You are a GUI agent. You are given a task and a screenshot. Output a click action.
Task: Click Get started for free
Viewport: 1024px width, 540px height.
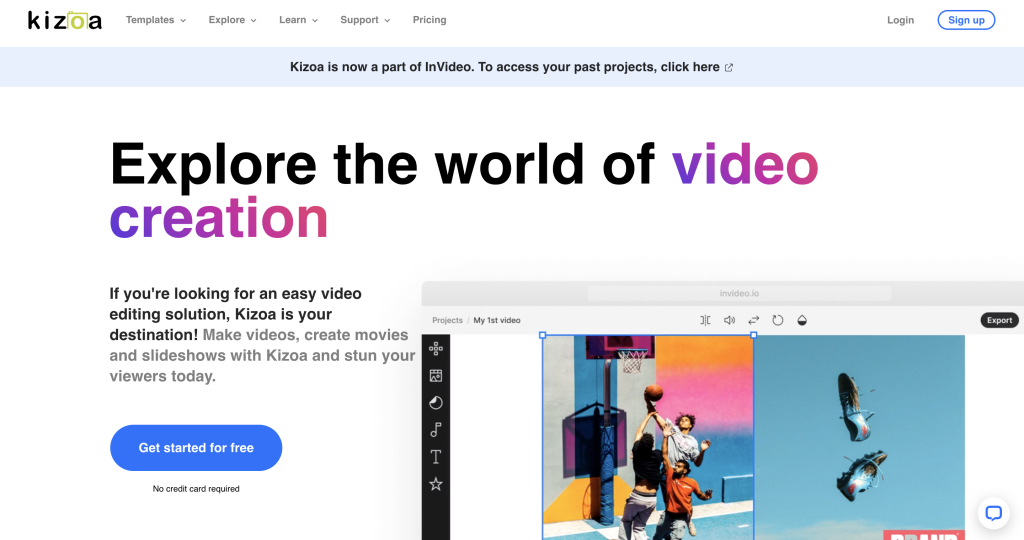click(x=196, y=448)
